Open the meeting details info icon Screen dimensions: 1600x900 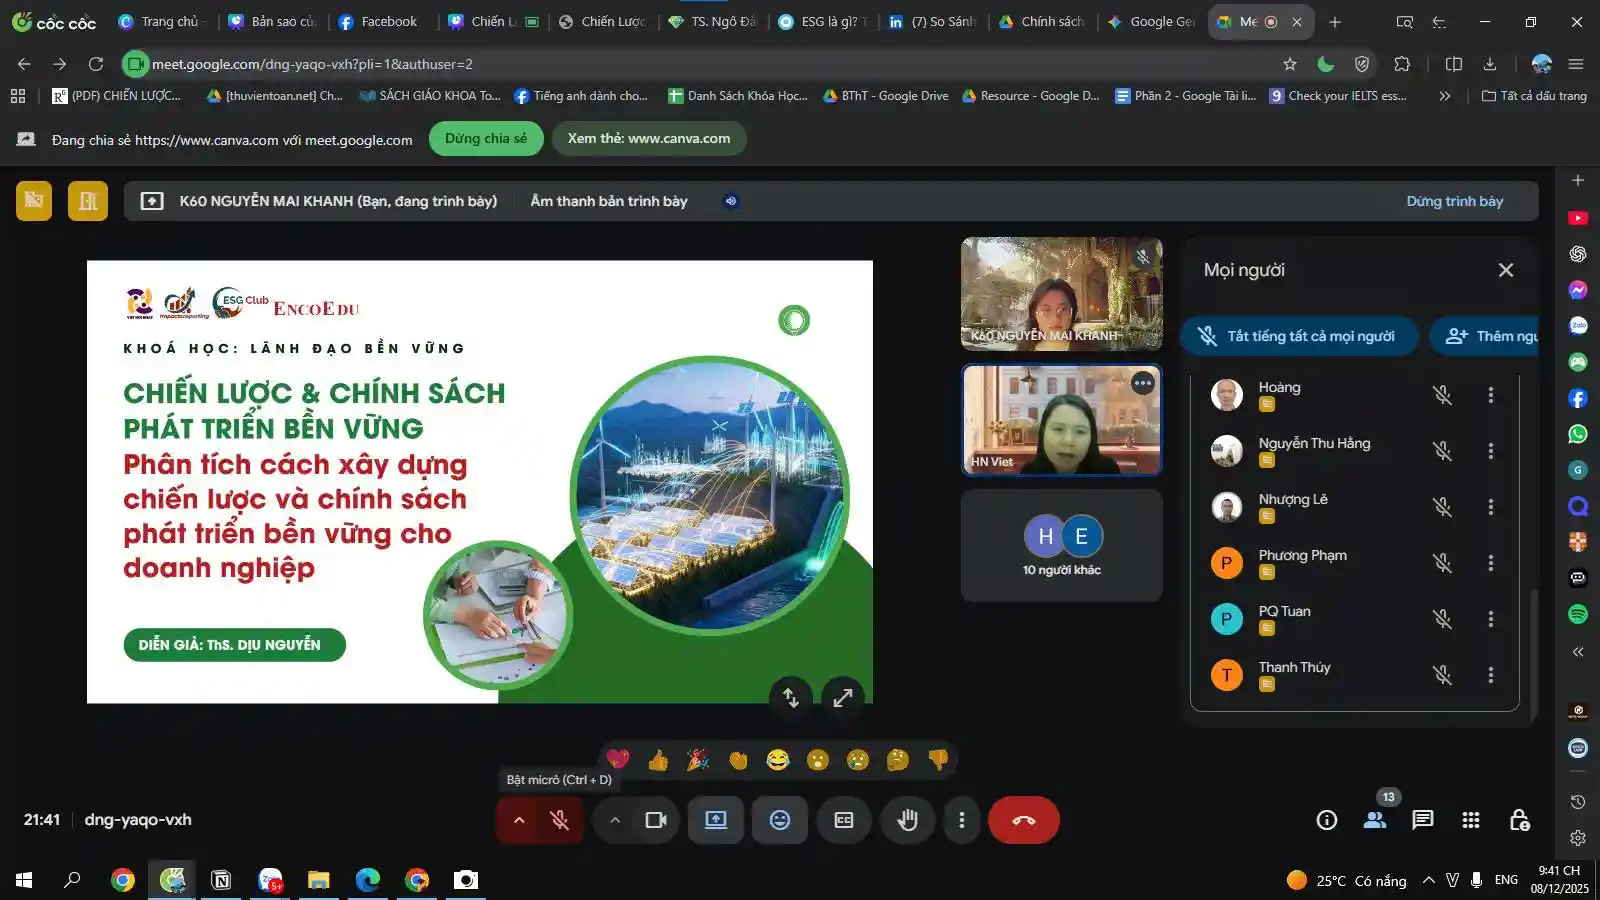coord(1327,820)
